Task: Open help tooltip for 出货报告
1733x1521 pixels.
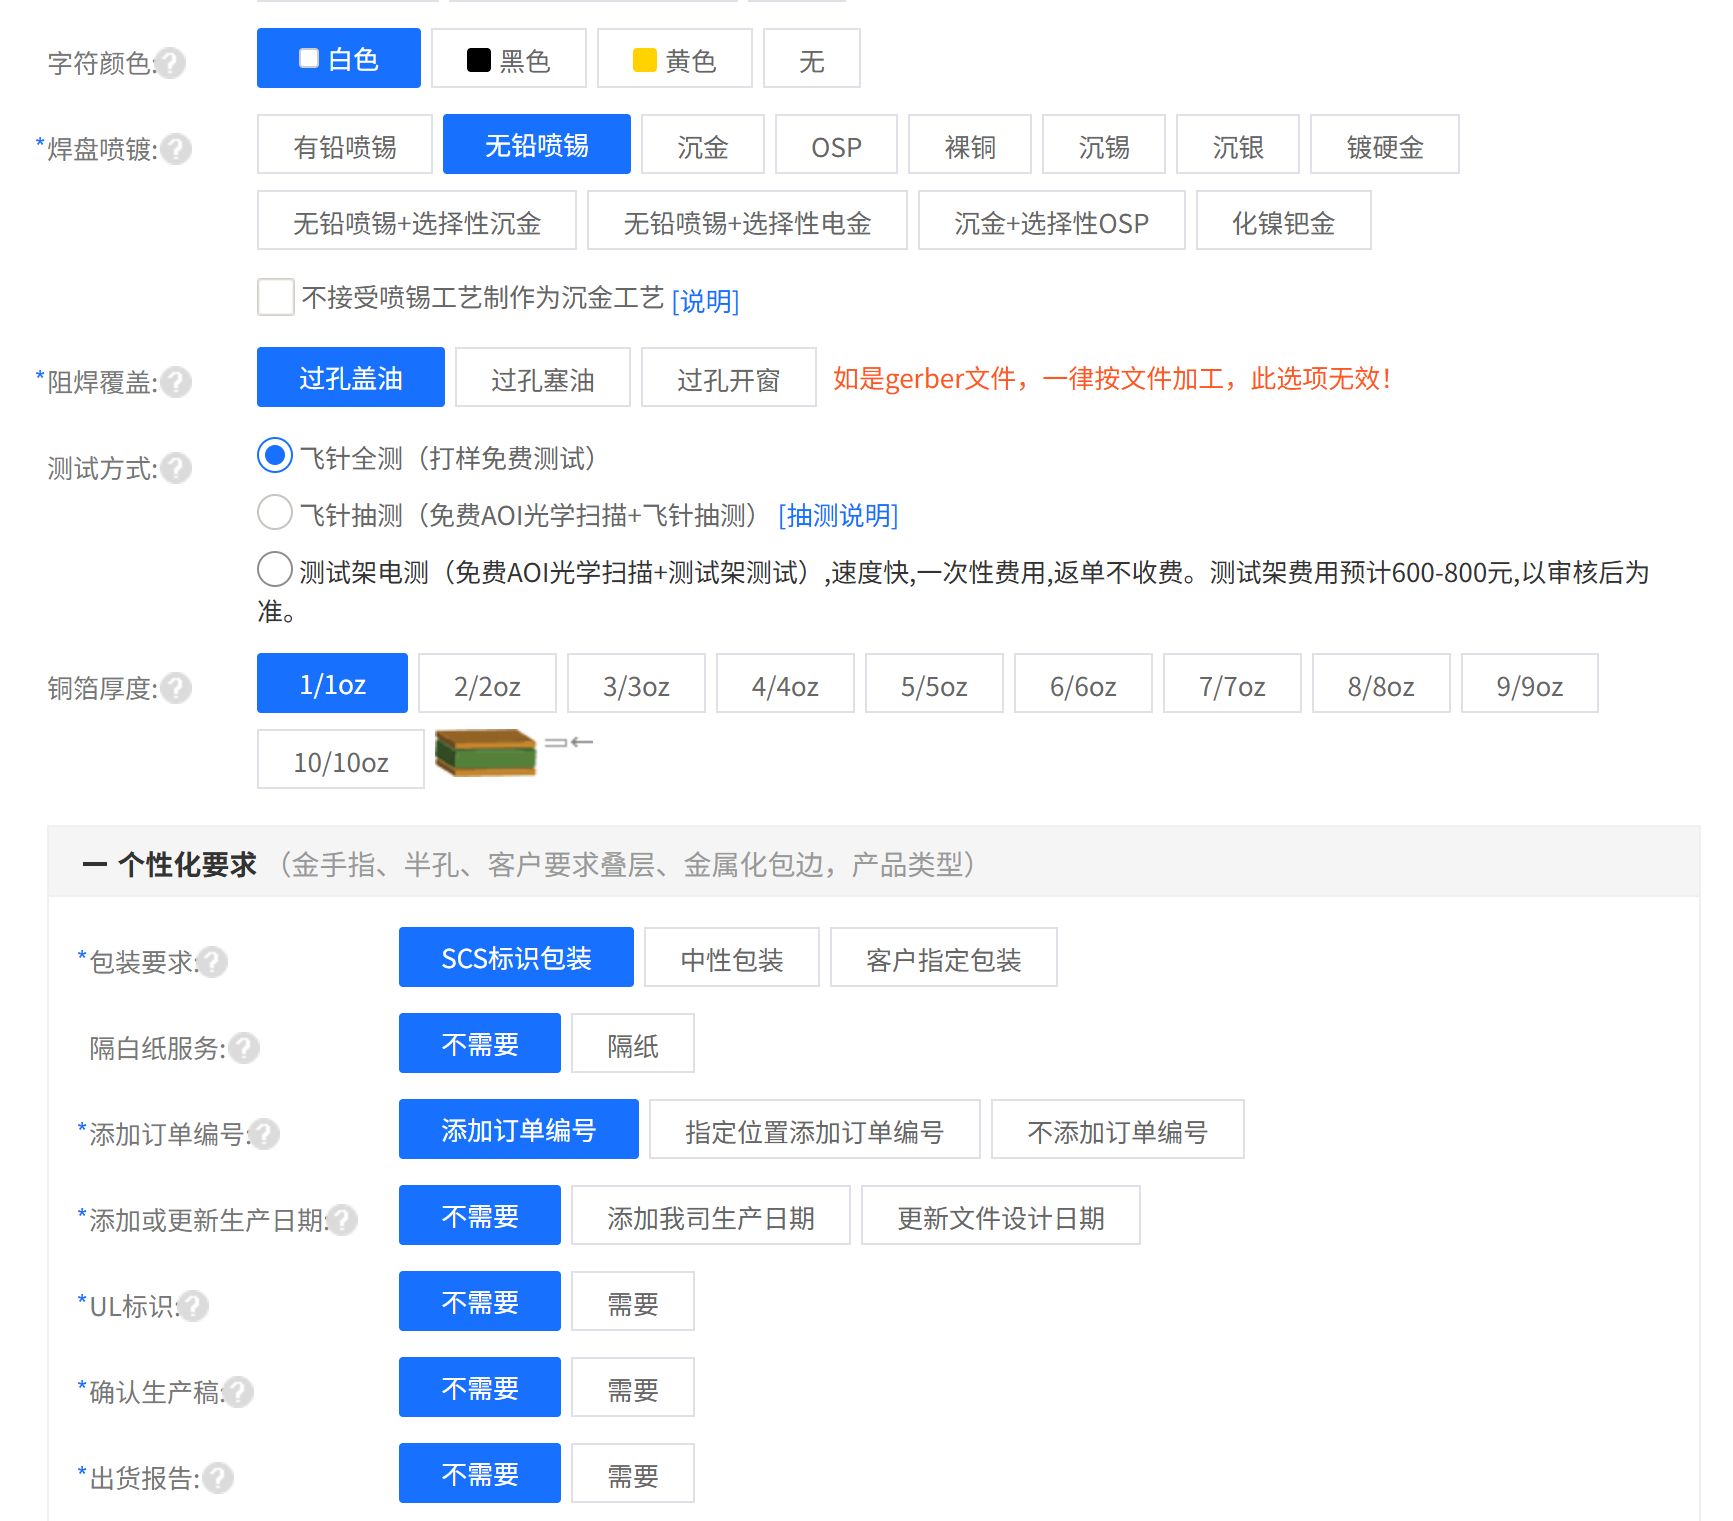Action: [x=217, y=1478]
